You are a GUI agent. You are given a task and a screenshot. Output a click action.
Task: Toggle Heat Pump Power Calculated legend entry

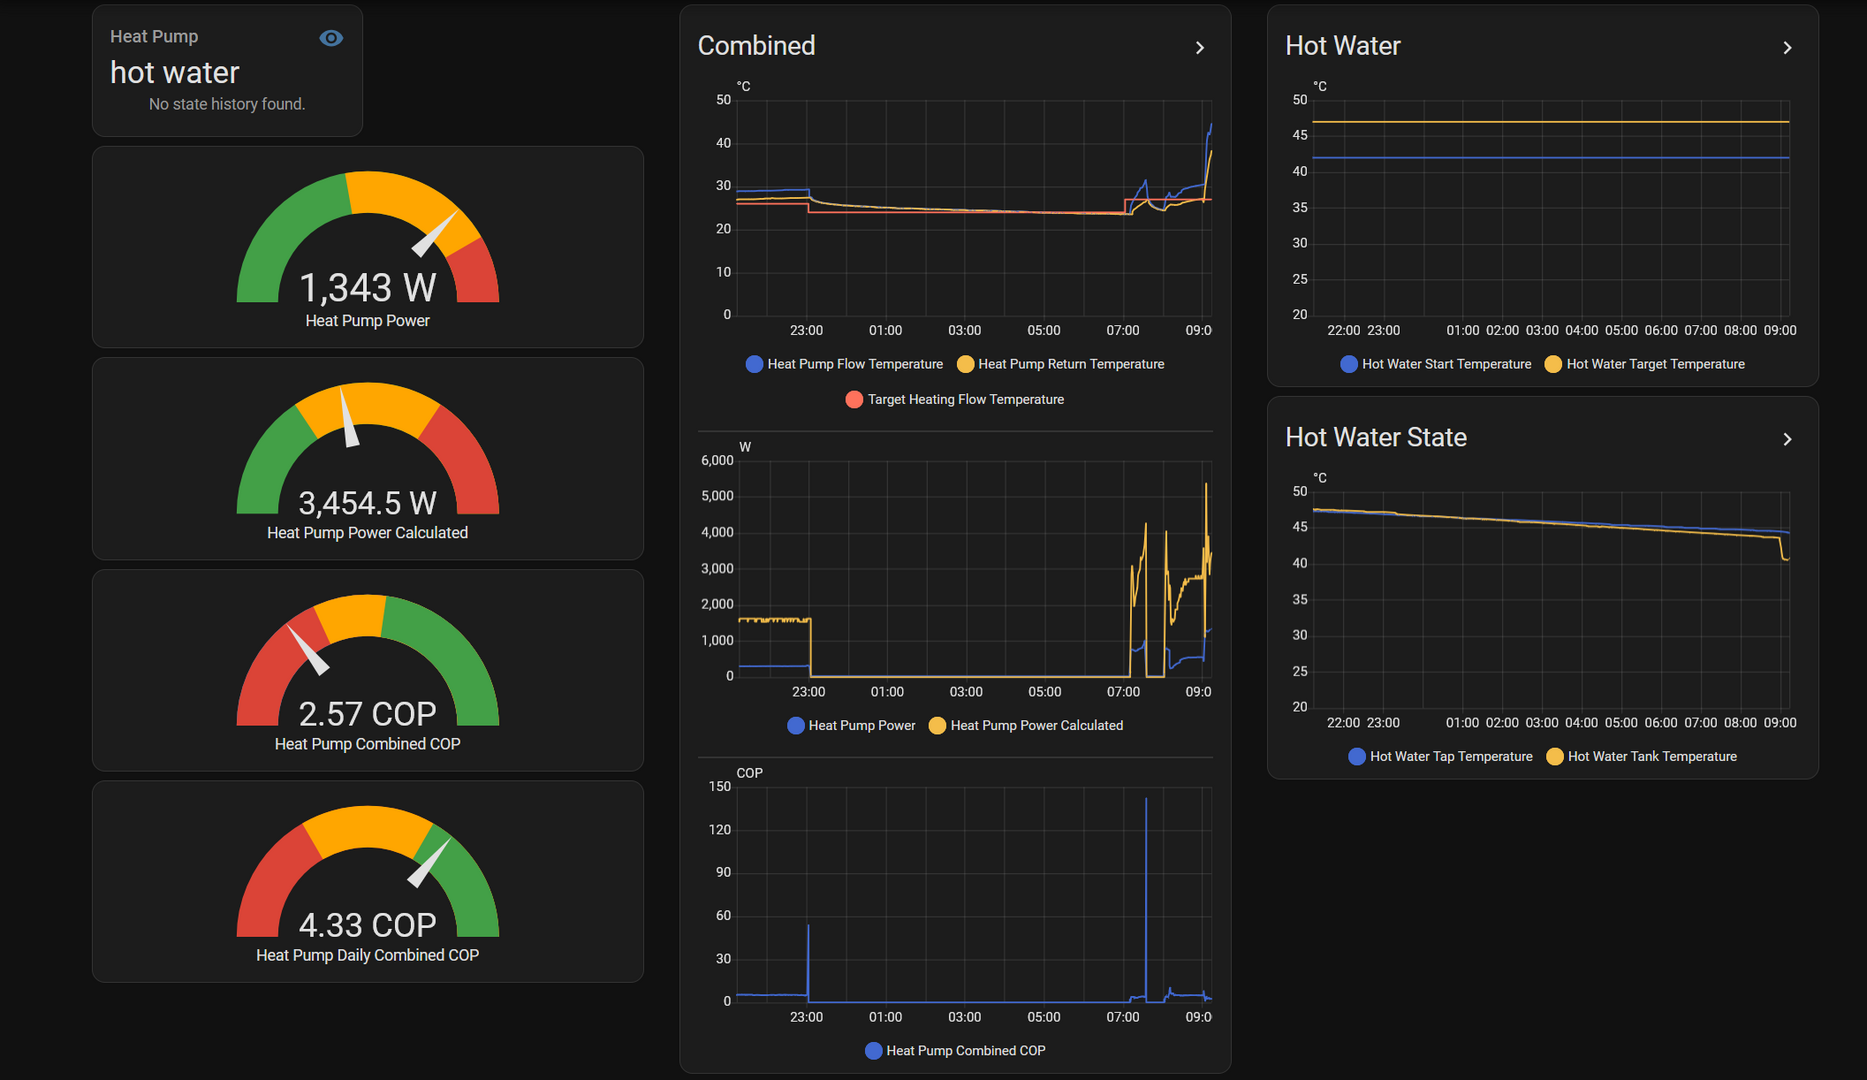(x=1026, y=725)
